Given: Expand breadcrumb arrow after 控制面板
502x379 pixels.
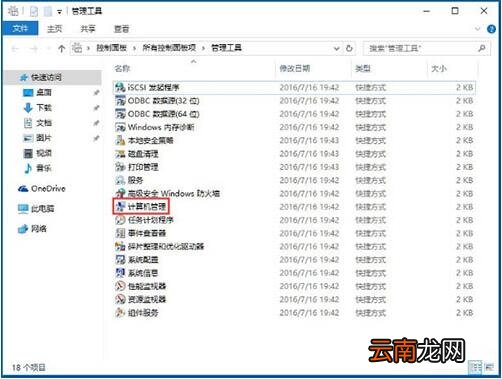Looking at the screenshot, I should pos(134,49).
